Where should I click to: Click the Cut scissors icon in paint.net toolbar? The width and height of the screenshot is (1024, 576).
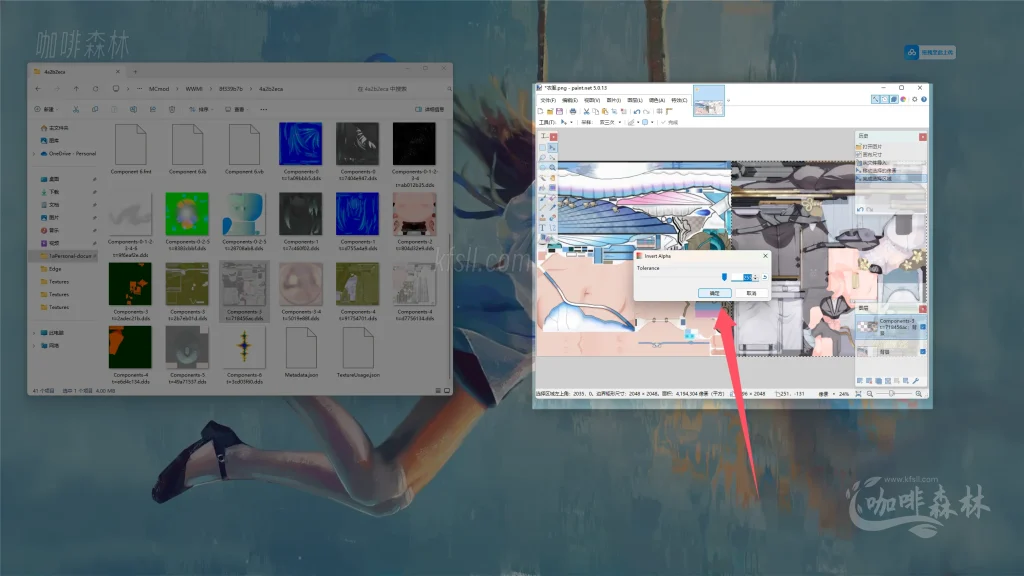tap(586, 112)
